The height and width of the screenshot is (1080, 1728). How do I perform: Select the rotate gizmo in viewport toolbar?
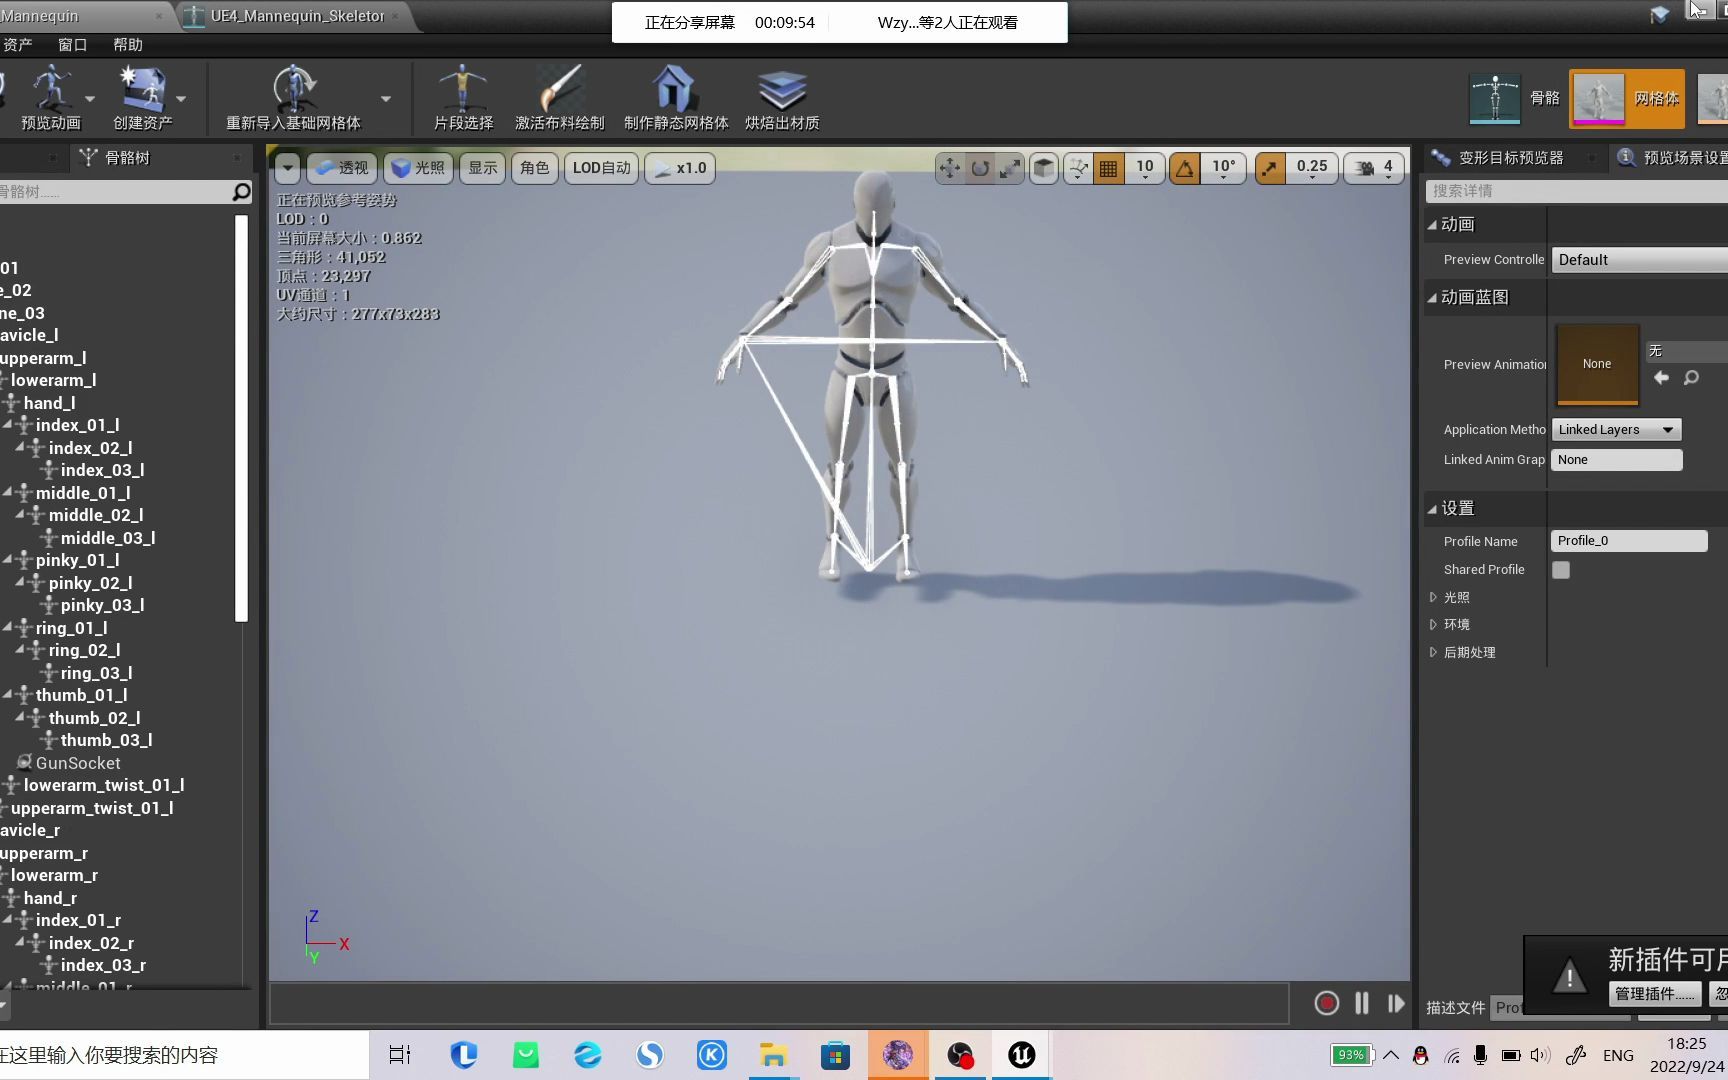(979, 168)
